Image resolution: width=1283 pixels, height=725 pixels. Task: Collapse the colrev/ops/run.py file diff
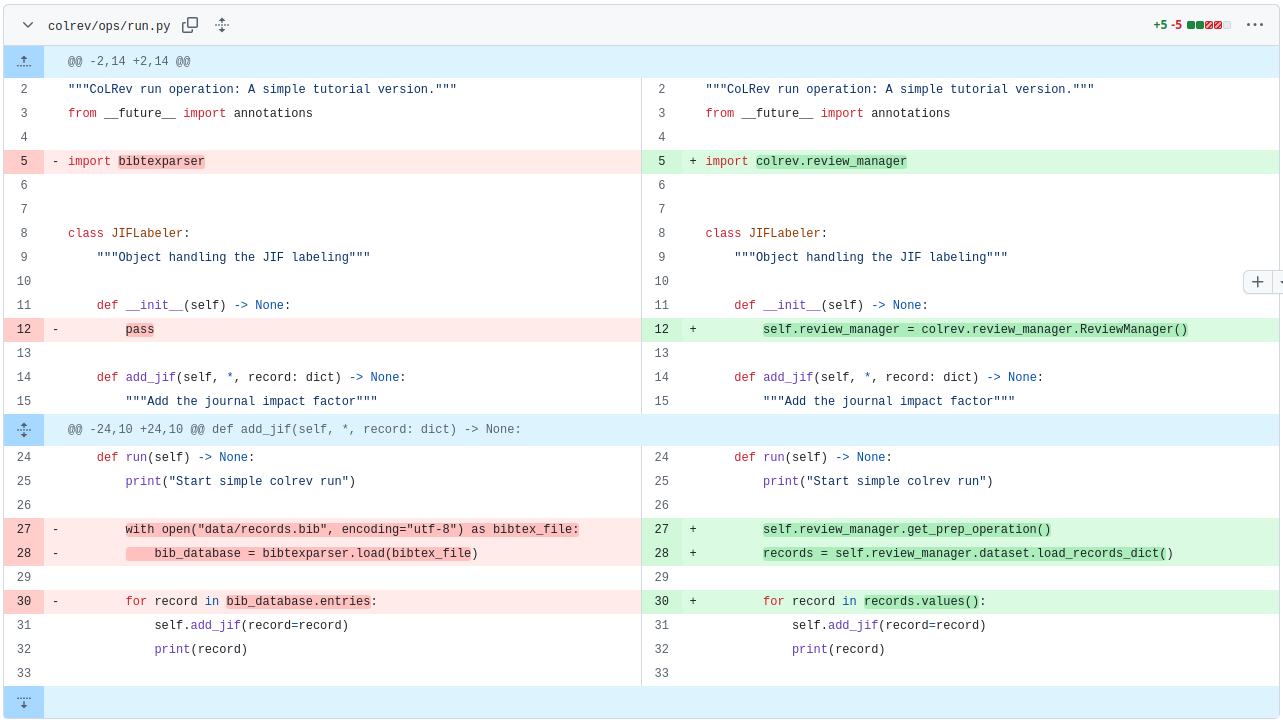28,25
